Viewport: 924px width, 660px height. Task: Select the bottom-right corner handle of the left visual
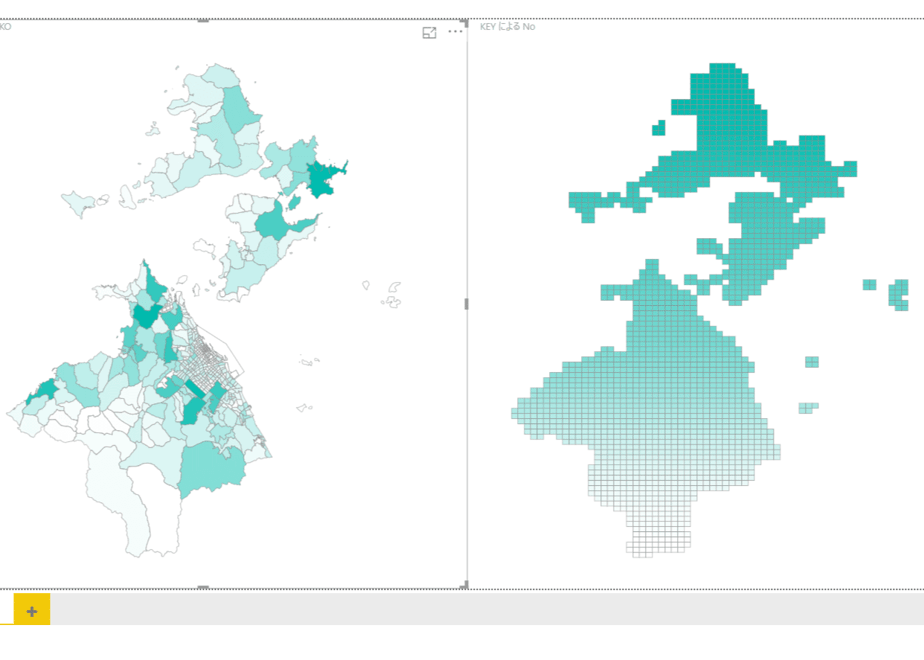[464, 585]
